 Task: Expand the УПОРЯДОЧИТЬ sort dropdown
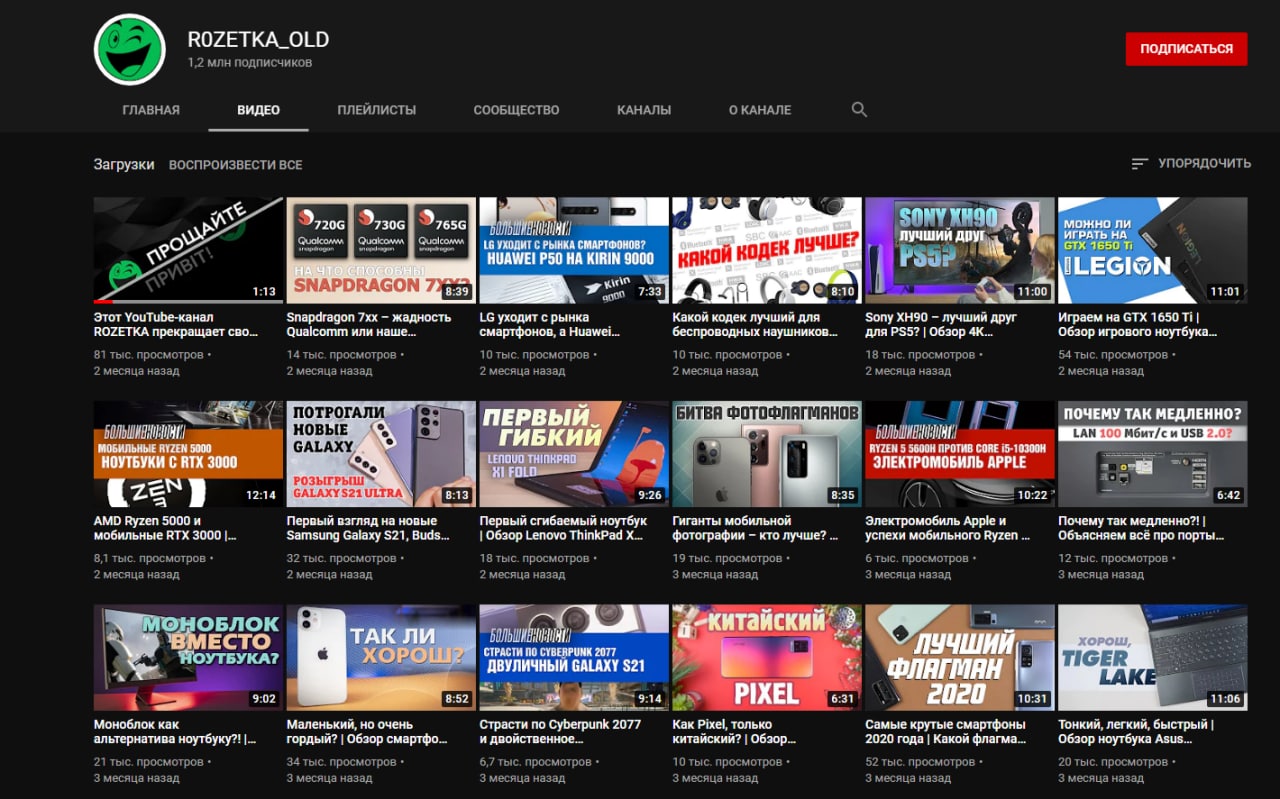[1191, 164]
